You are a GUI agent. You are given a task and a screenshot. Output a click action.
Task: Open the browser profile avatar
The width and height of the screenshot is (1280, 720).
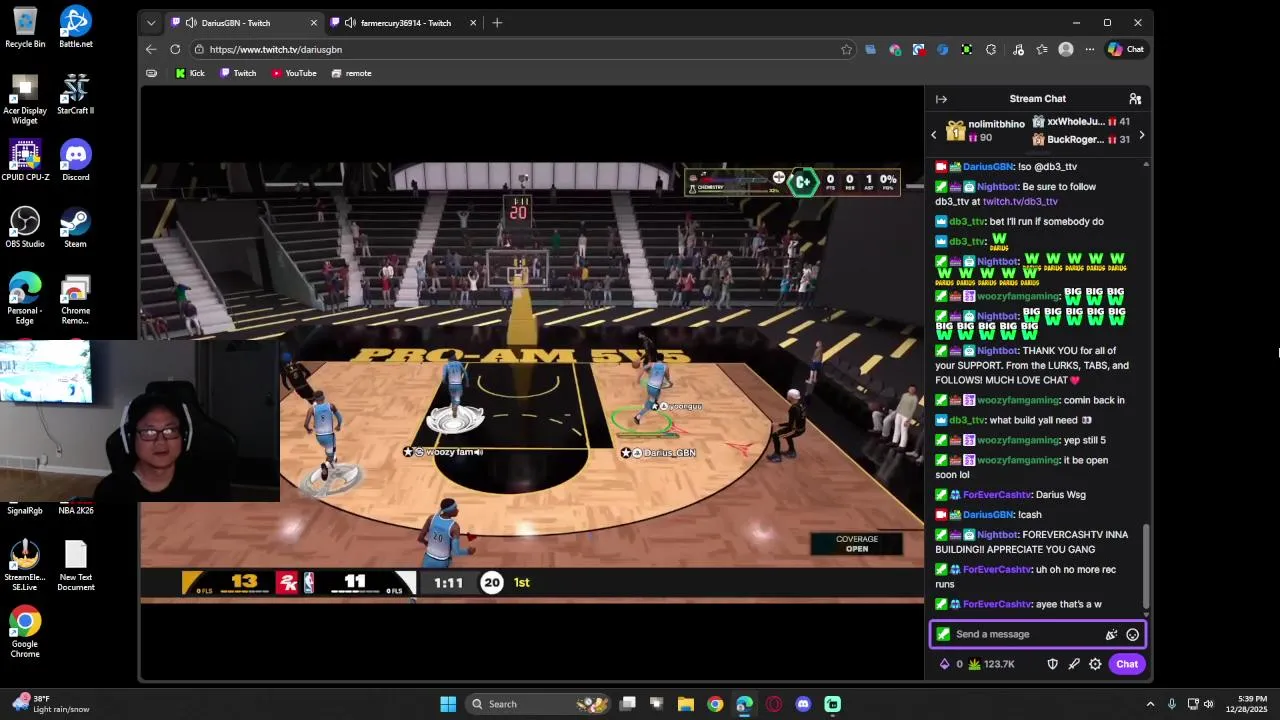click(1066, 49)
